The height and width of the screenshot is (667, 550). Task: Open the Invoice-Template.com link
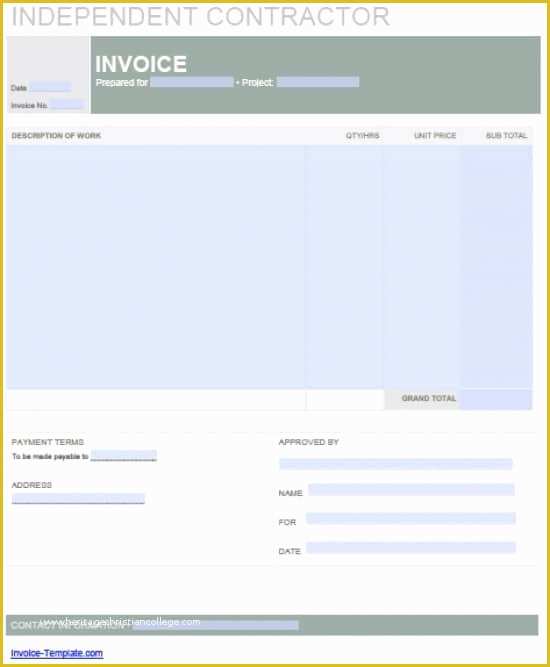point(57,653)
